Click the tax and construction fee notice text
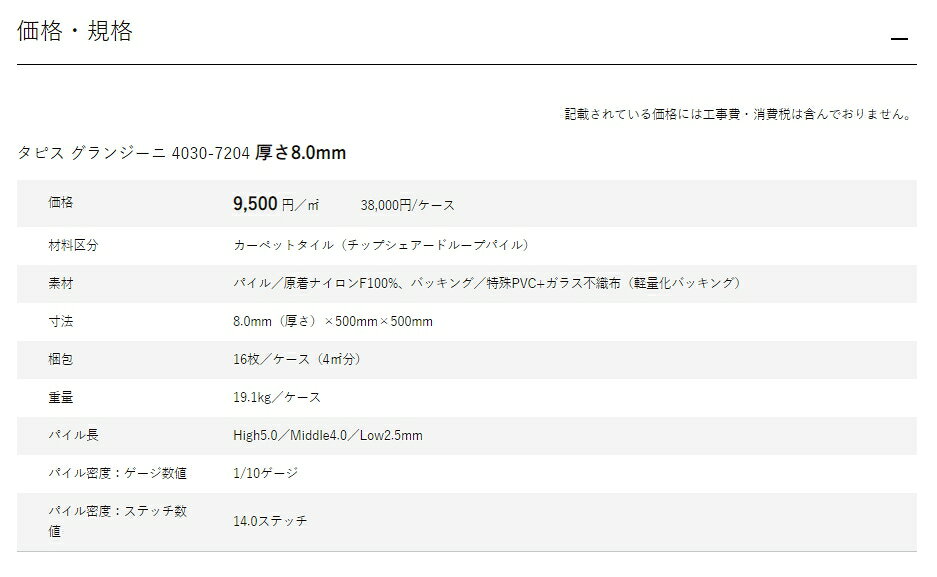Image resolution: width=937 pixels, height=577 pixels. pyautogui.click(x=739, y=114)
